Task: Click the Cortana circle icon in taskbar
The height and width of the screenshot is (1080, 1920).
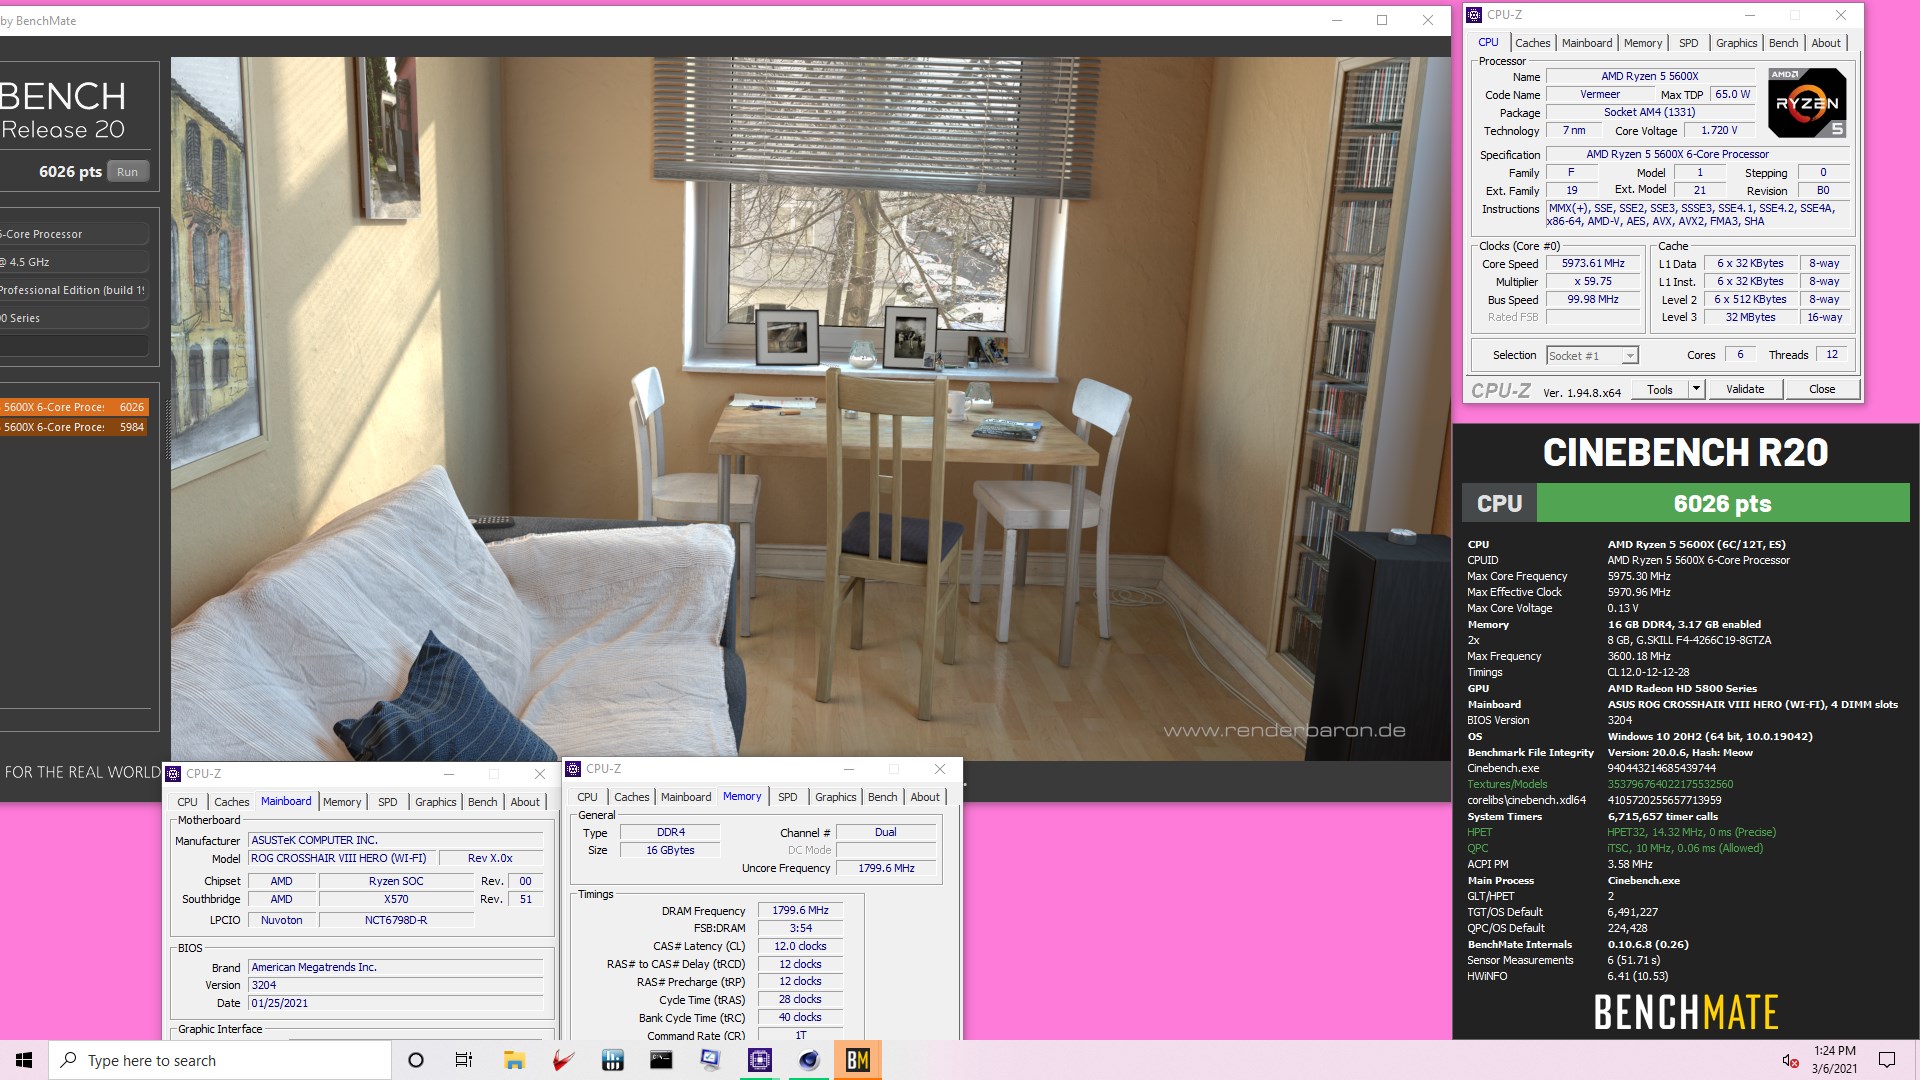Action: (416, 1060)
